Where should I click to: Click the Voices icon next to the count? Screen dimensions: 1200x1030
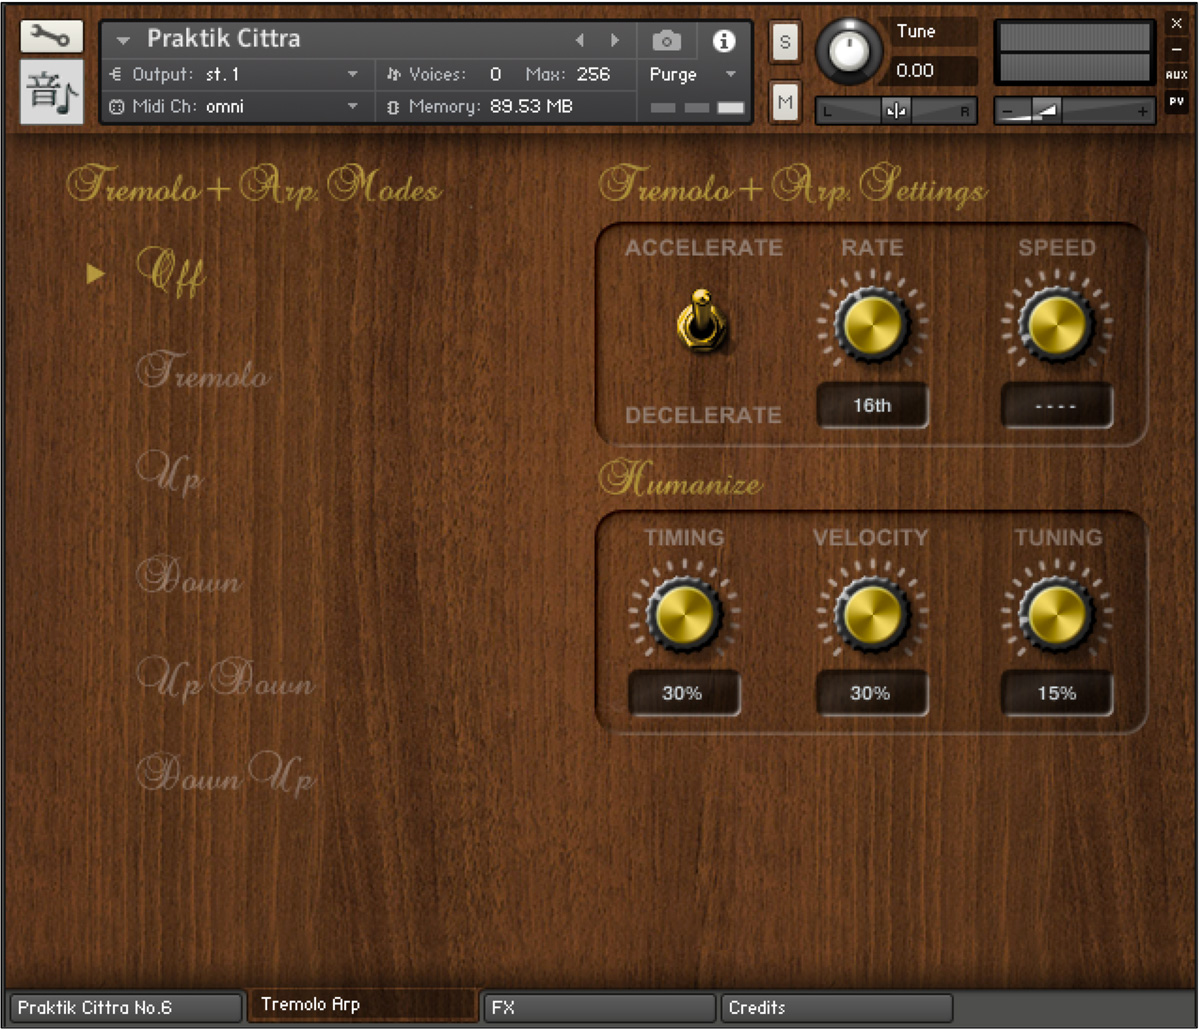click(395, 74)
